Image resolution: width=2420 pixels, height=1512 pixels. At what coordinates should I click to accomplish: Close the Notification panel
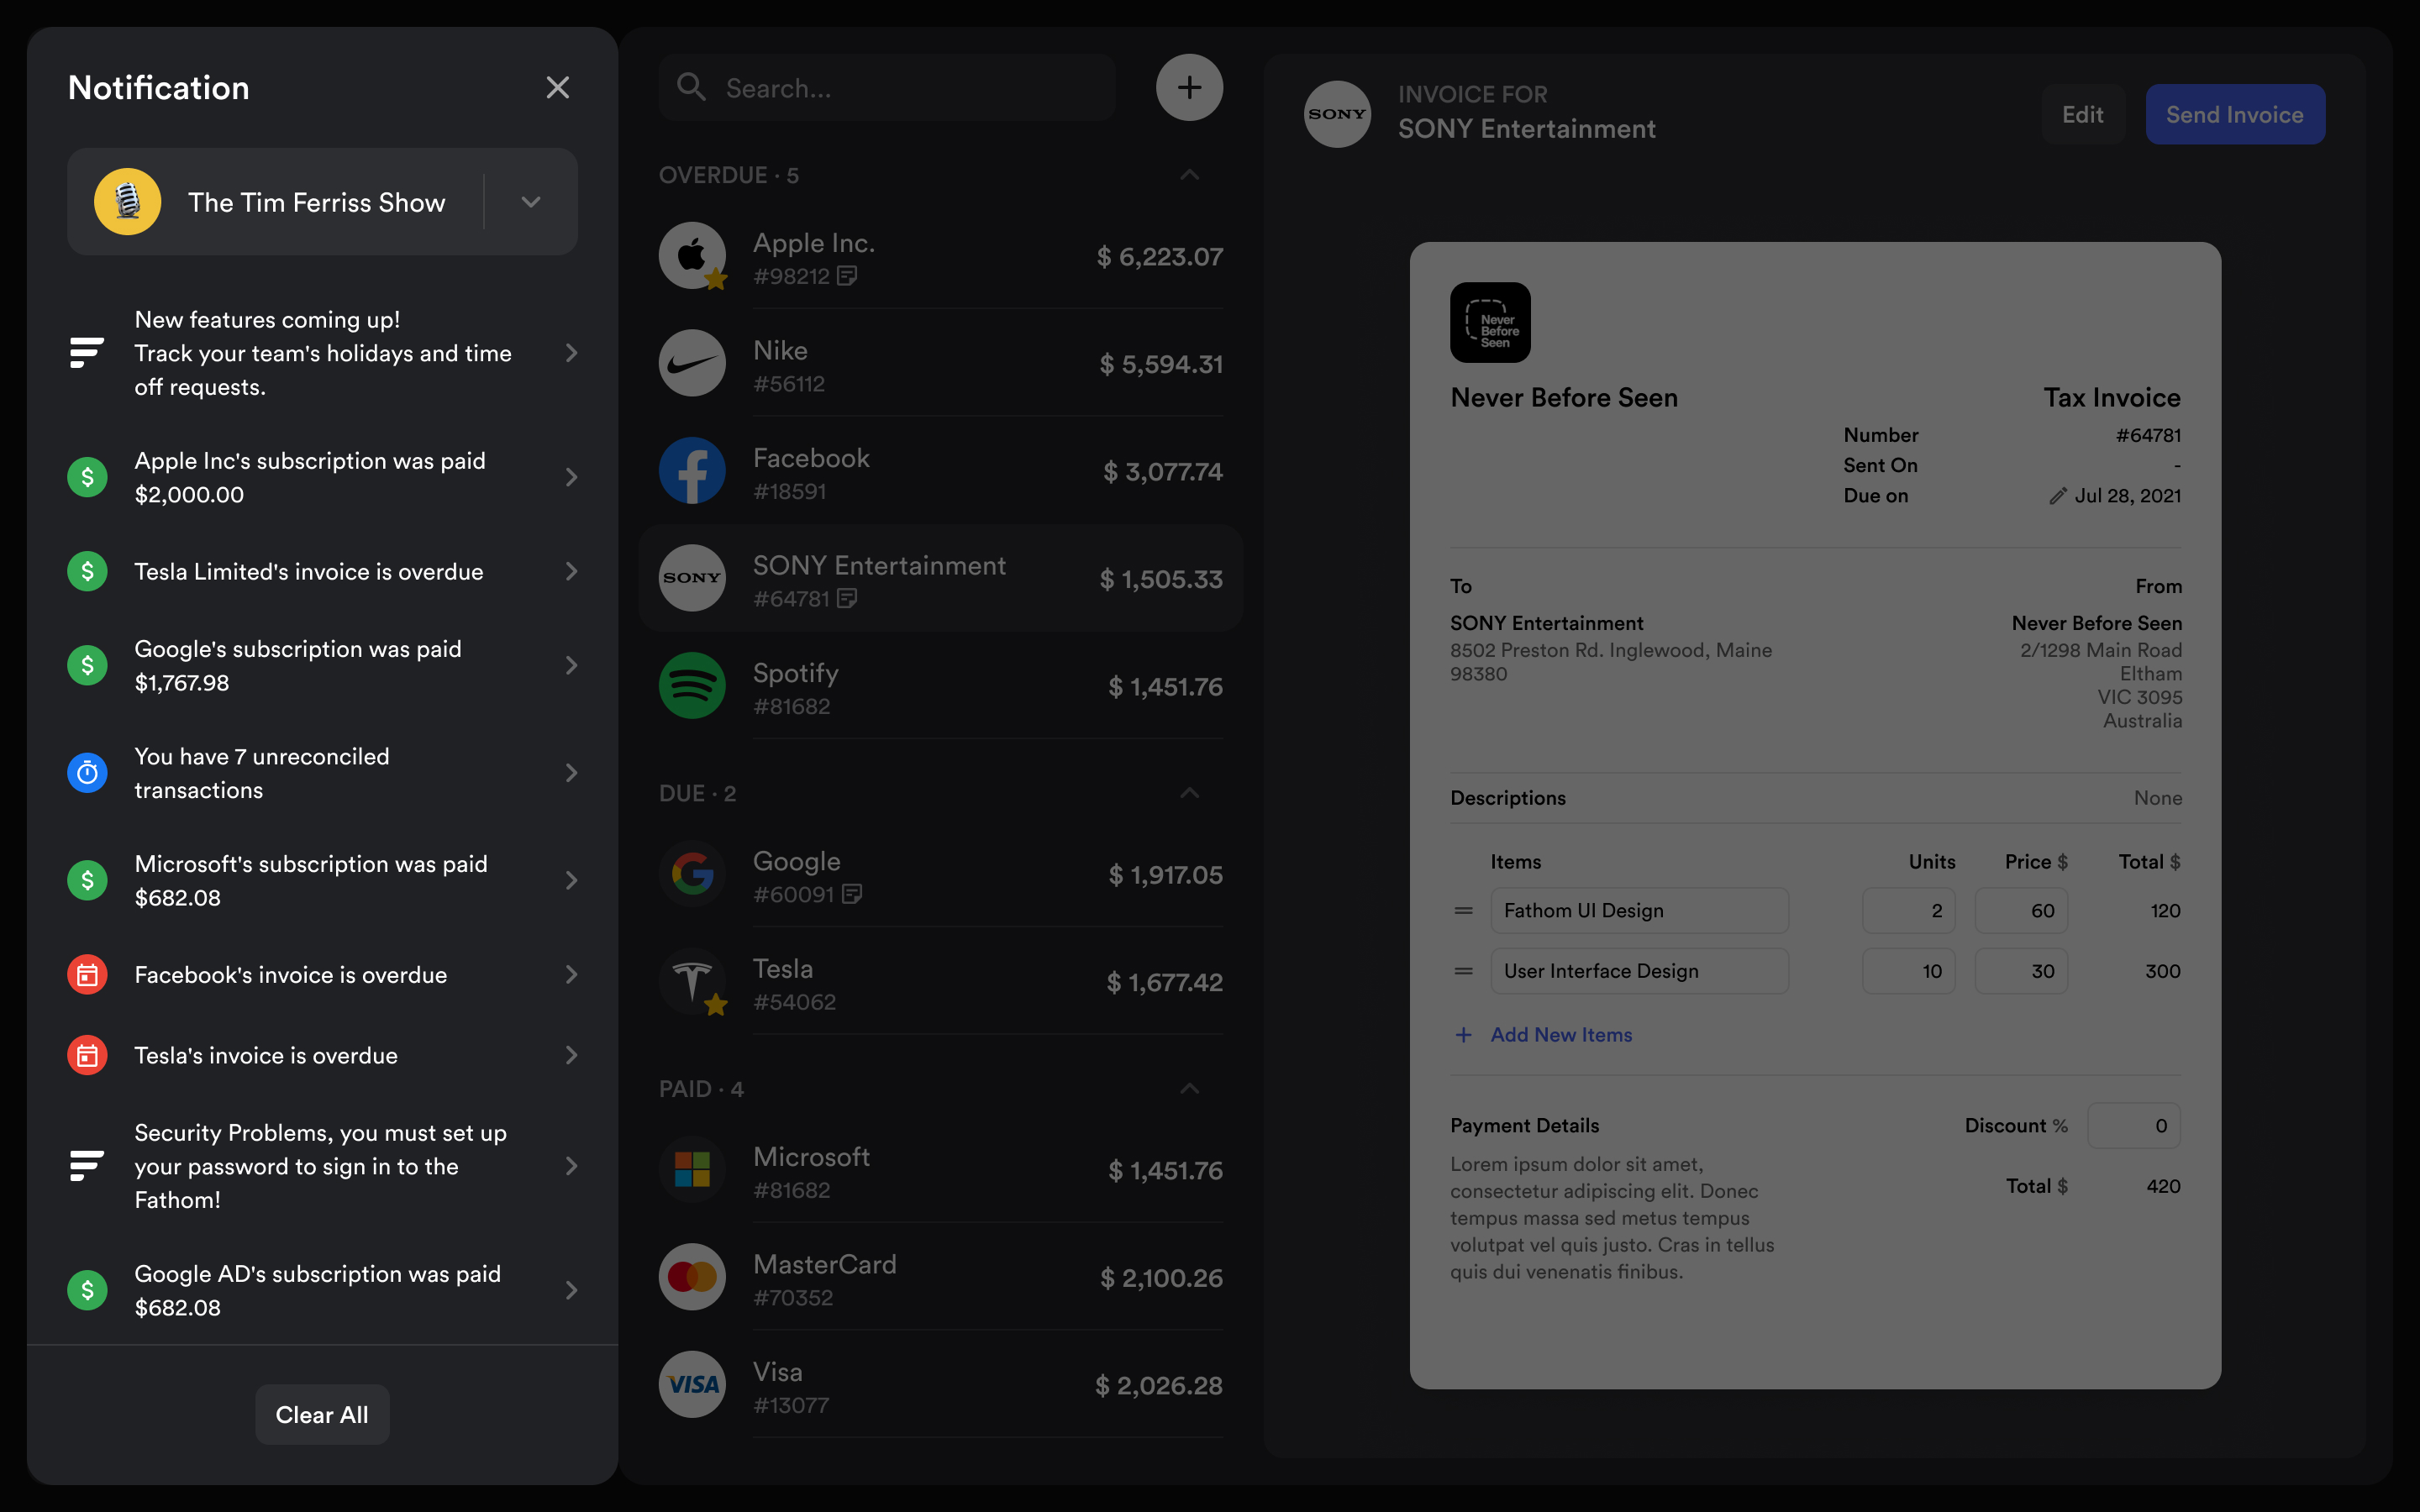(558, 88)
